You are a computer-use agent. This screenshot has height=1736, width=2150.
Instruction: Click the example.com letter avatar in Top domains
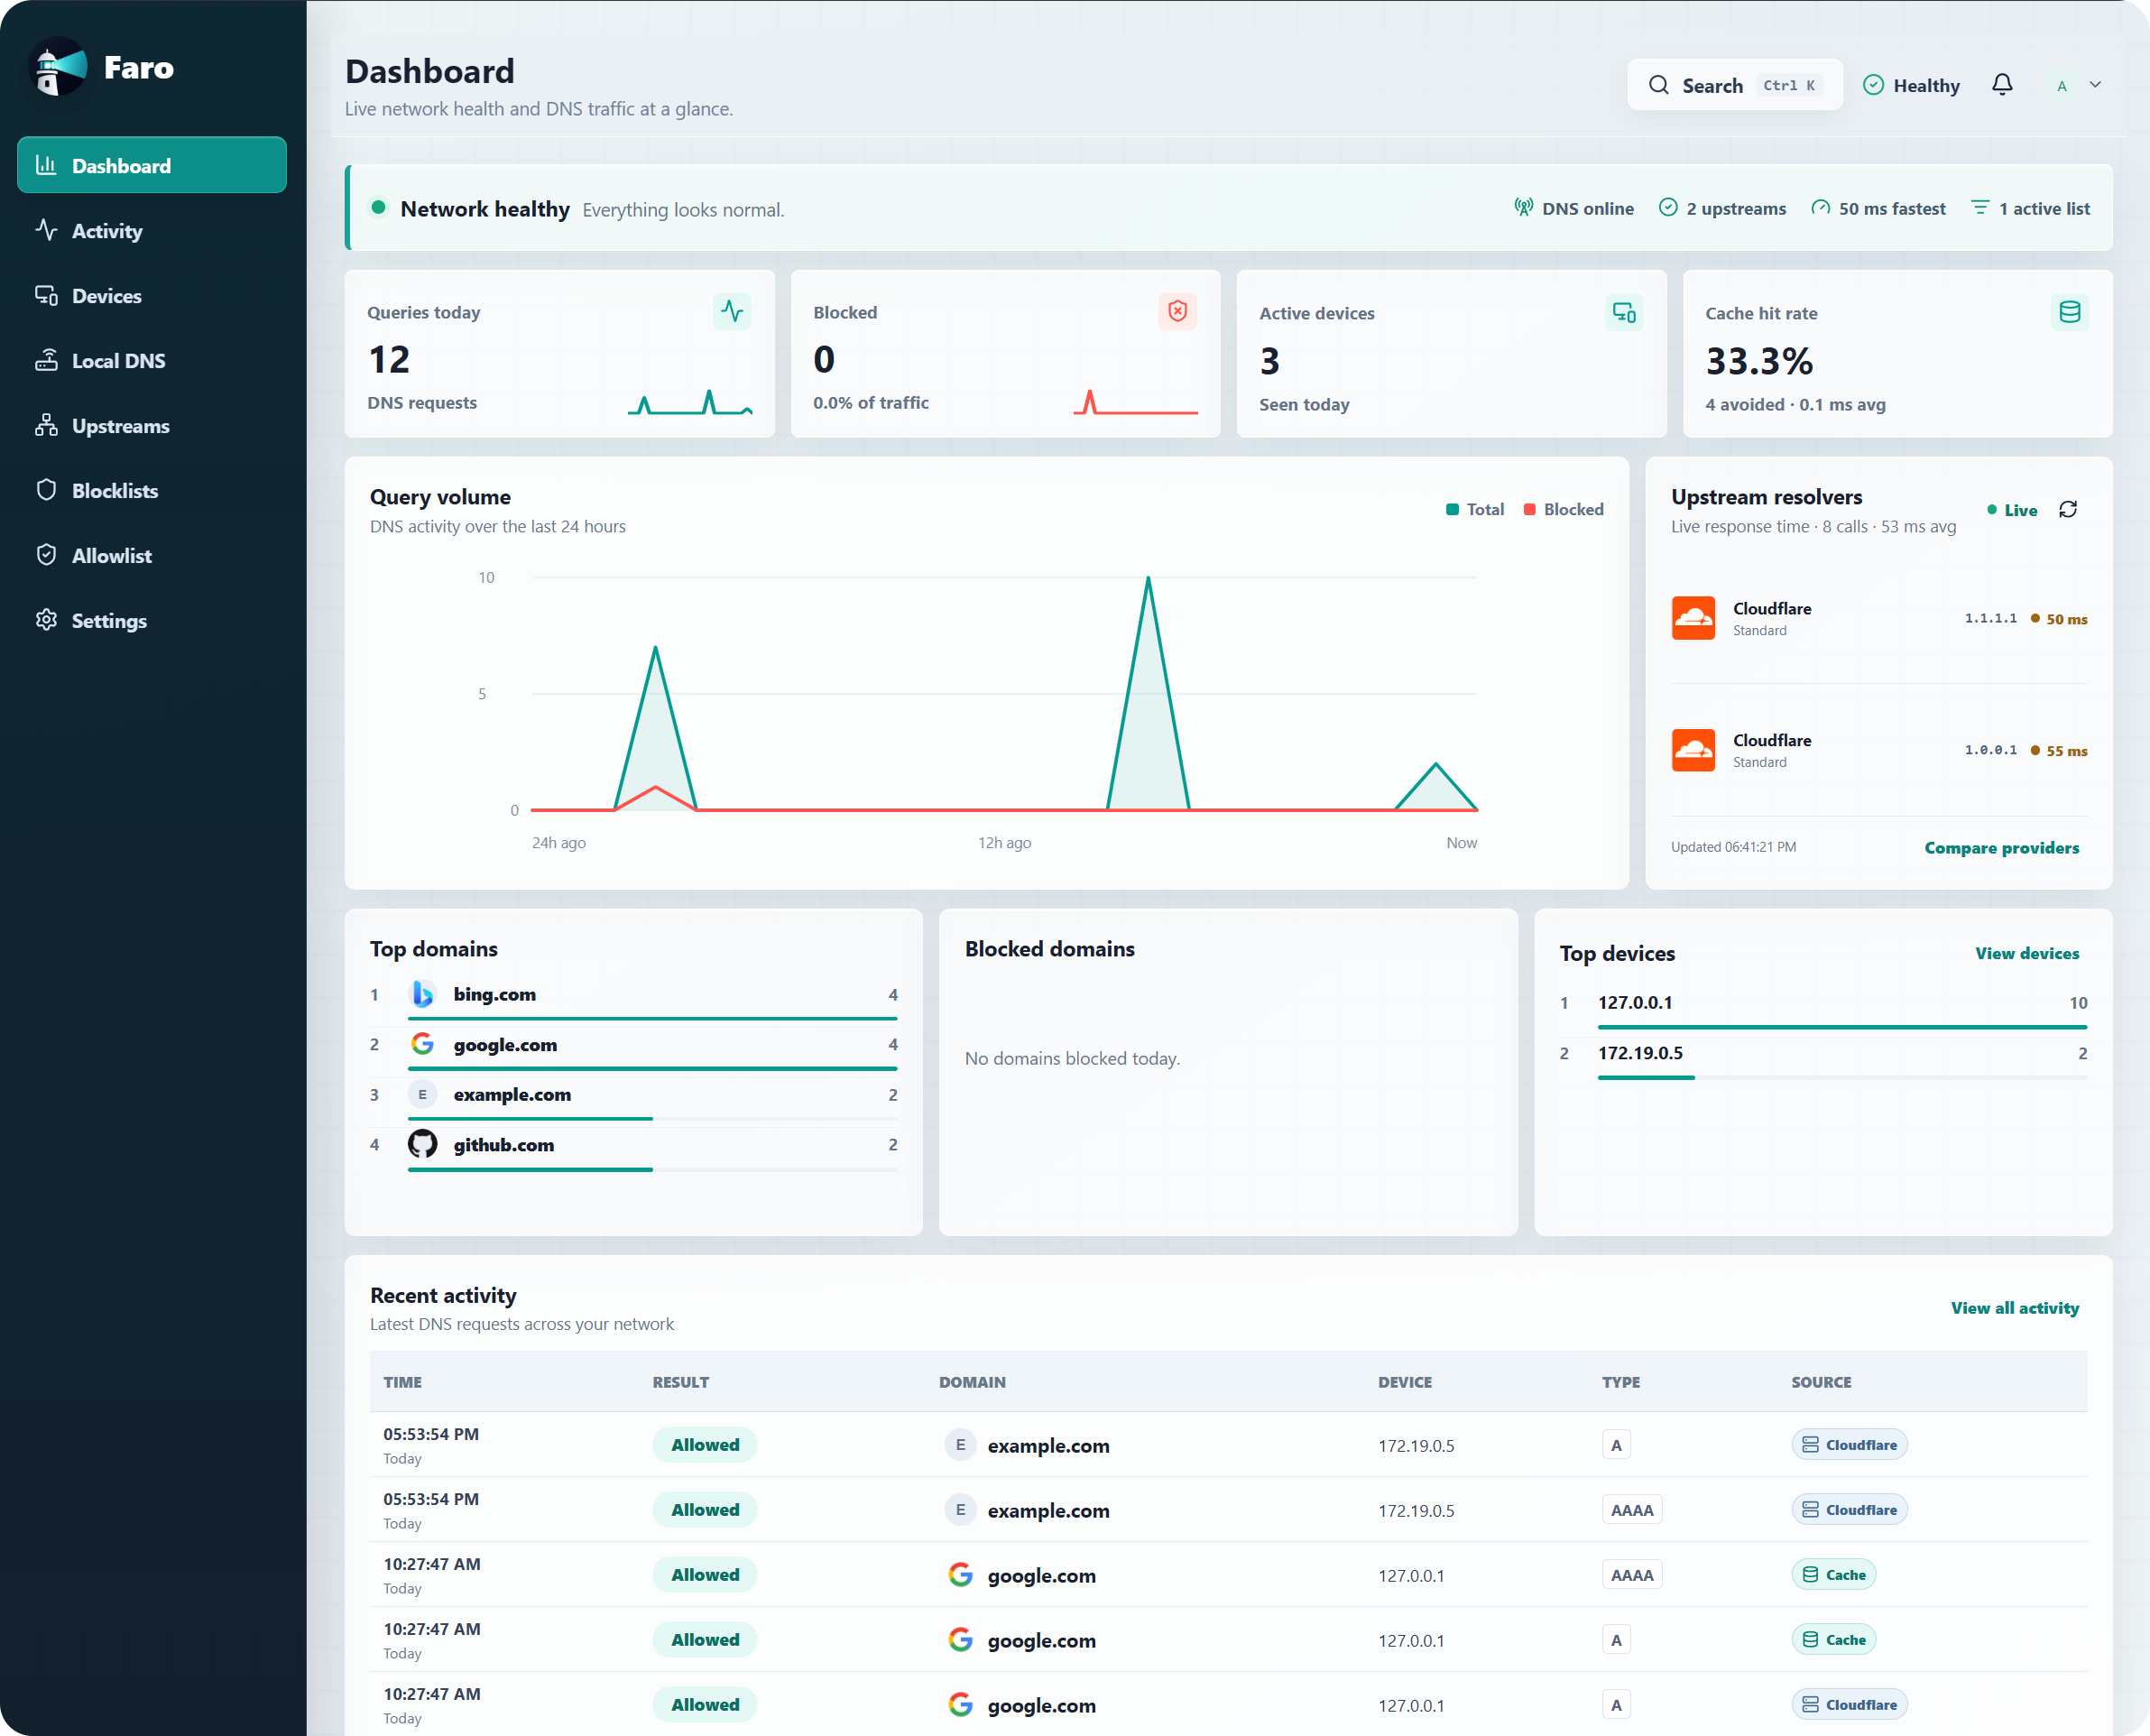click(x=422, y=1094)
